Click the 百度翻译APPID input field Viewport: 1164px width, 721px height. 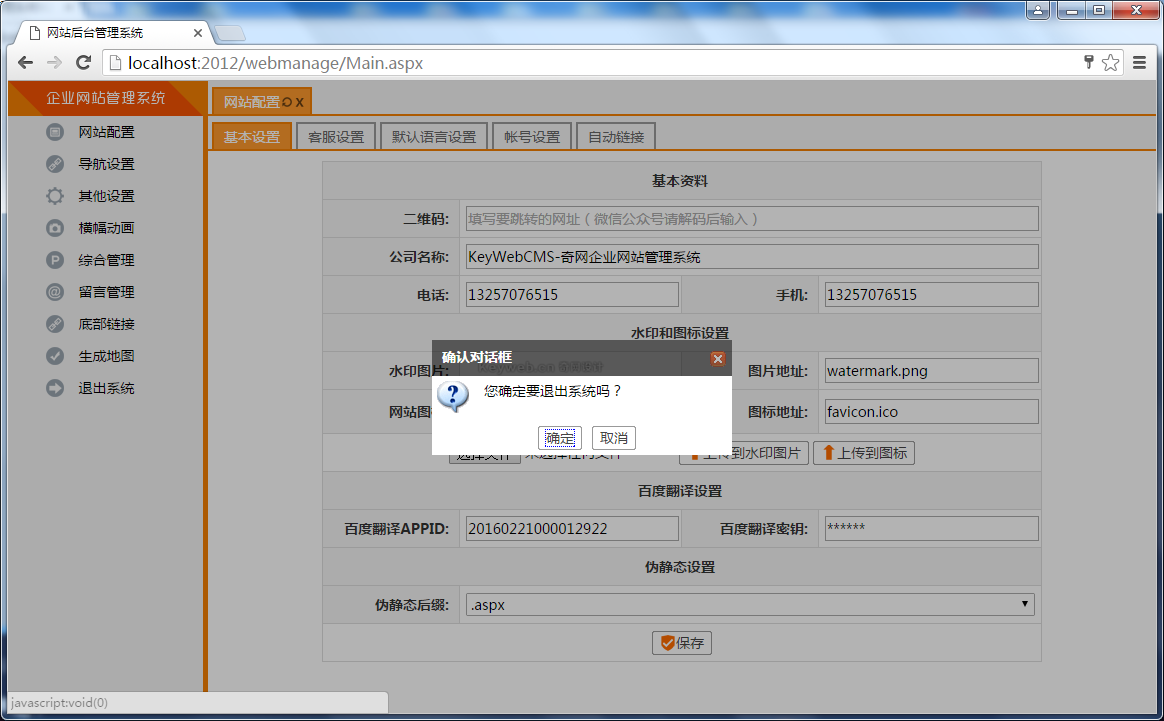pyautogui.click(x=572, y=529)
